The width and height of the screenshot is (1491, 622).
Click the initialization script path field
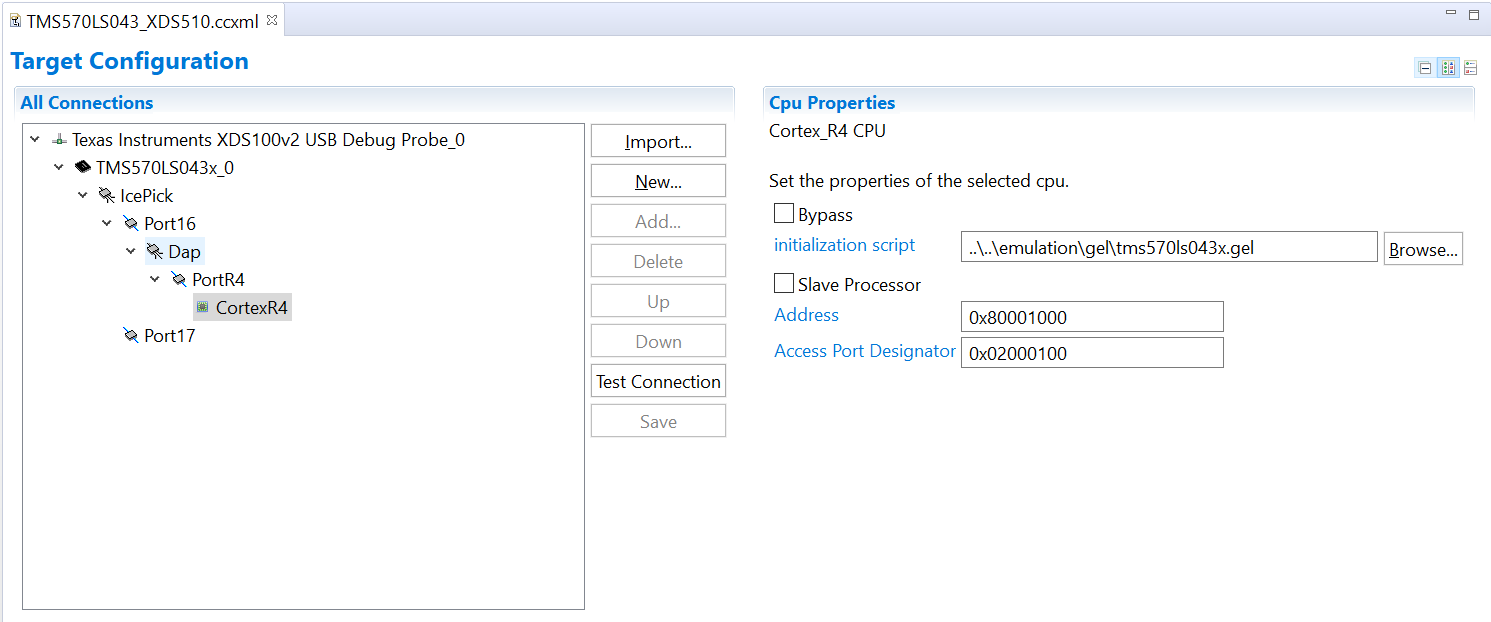click(x=1169, y=247)
